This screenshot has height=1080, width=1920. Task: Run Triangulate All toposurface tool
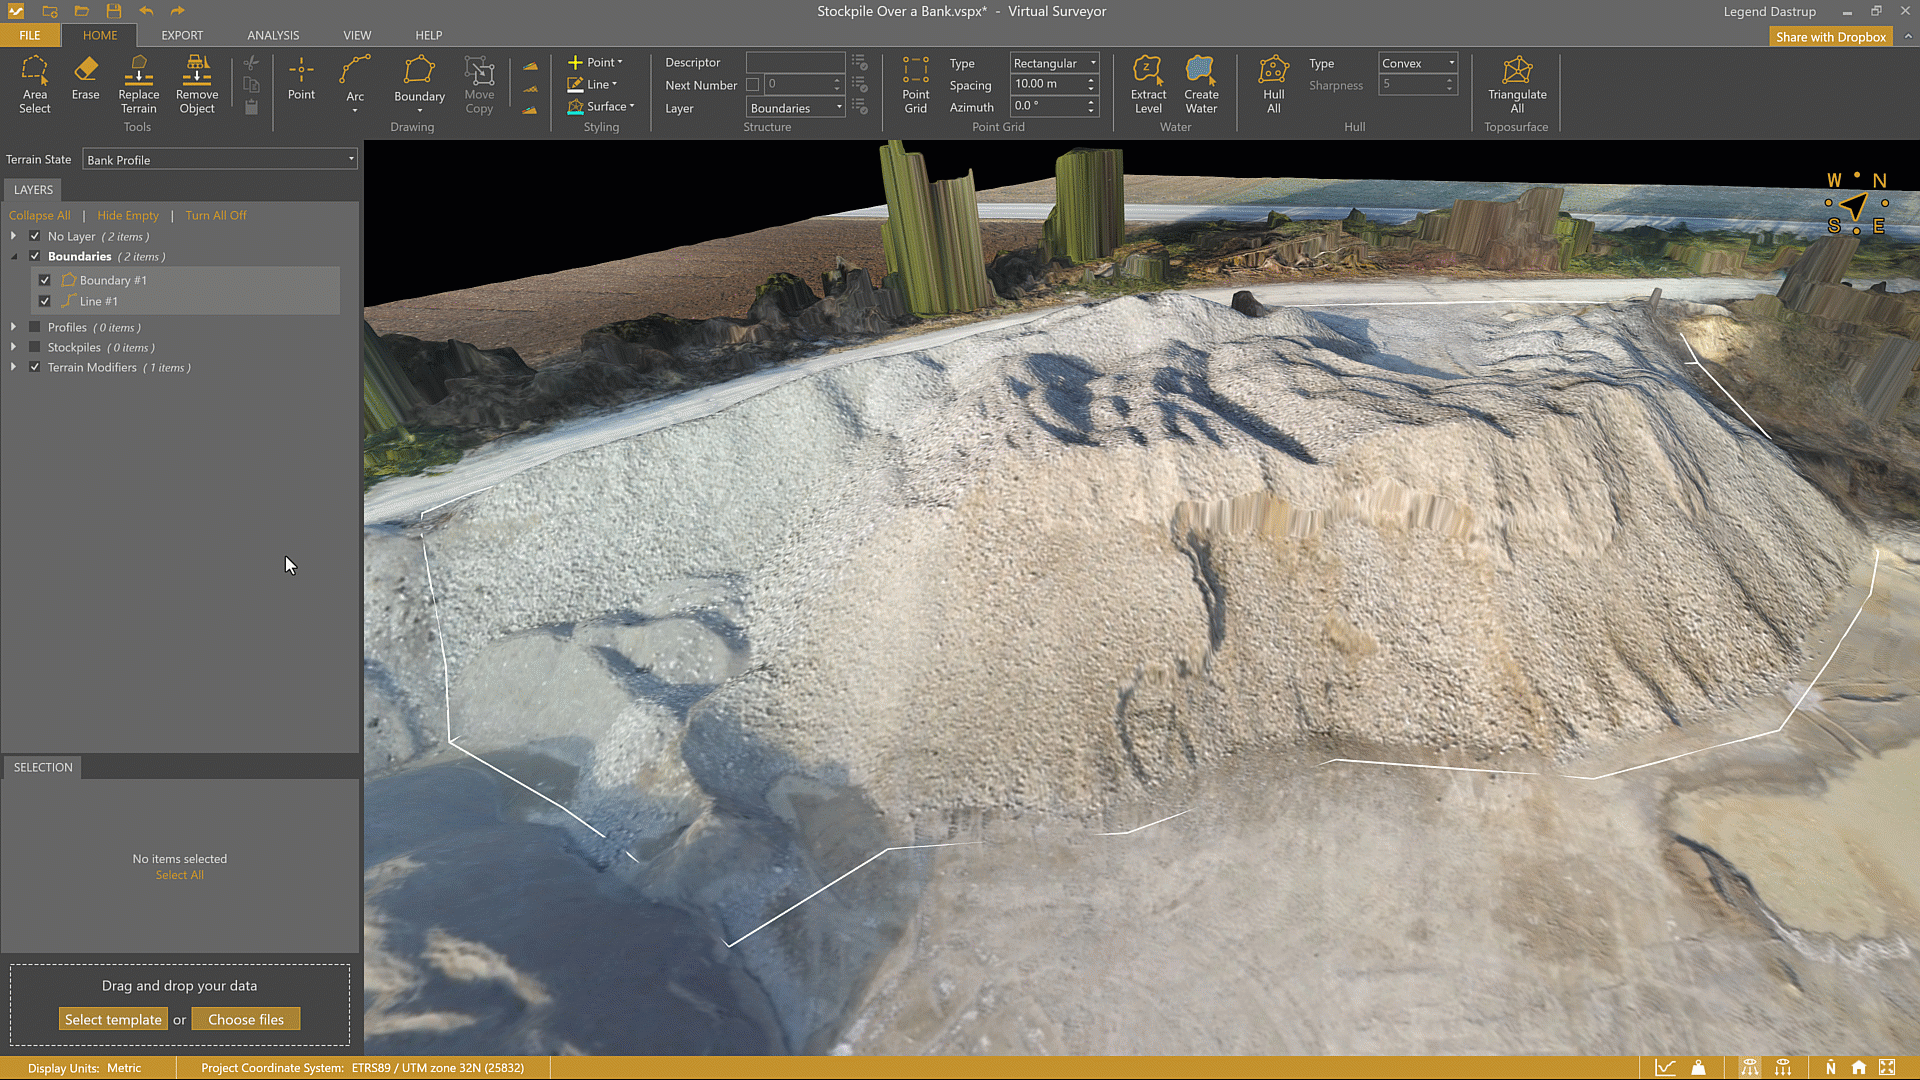(1516, 84)
